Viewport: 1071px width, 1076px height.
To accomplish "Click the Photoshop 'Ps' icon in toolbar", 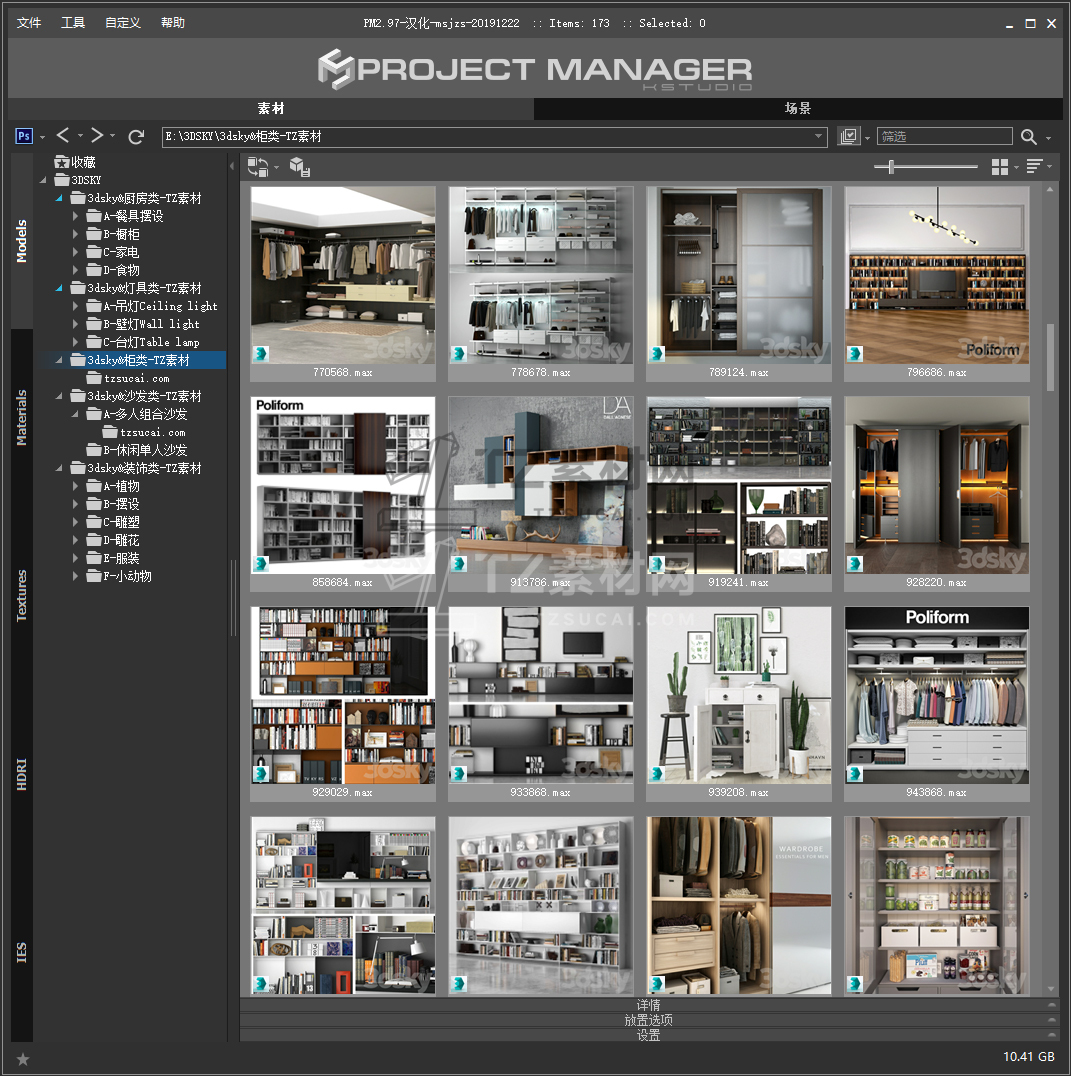I will coord(25,136).
